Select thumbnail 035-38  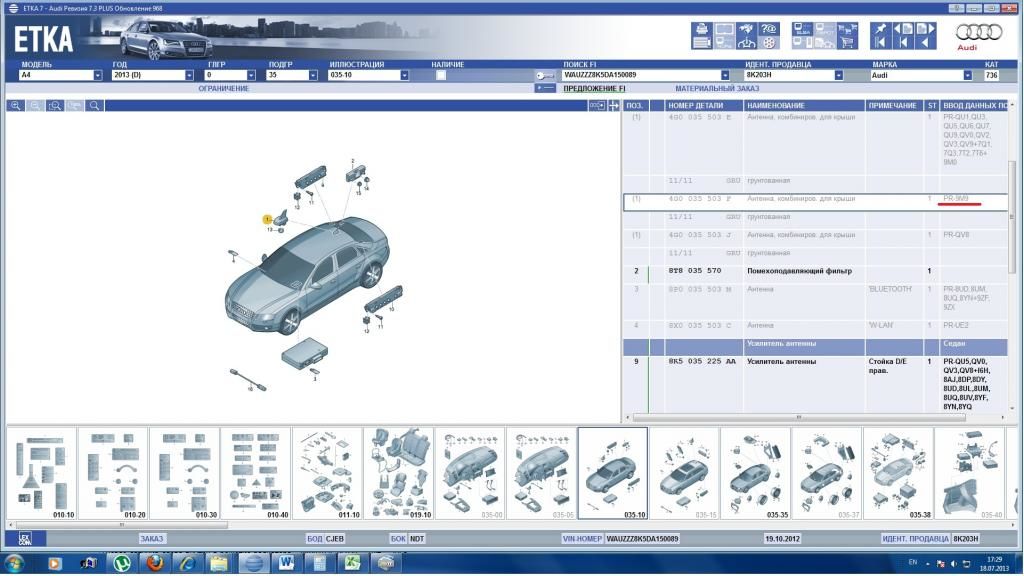(898, 473)
